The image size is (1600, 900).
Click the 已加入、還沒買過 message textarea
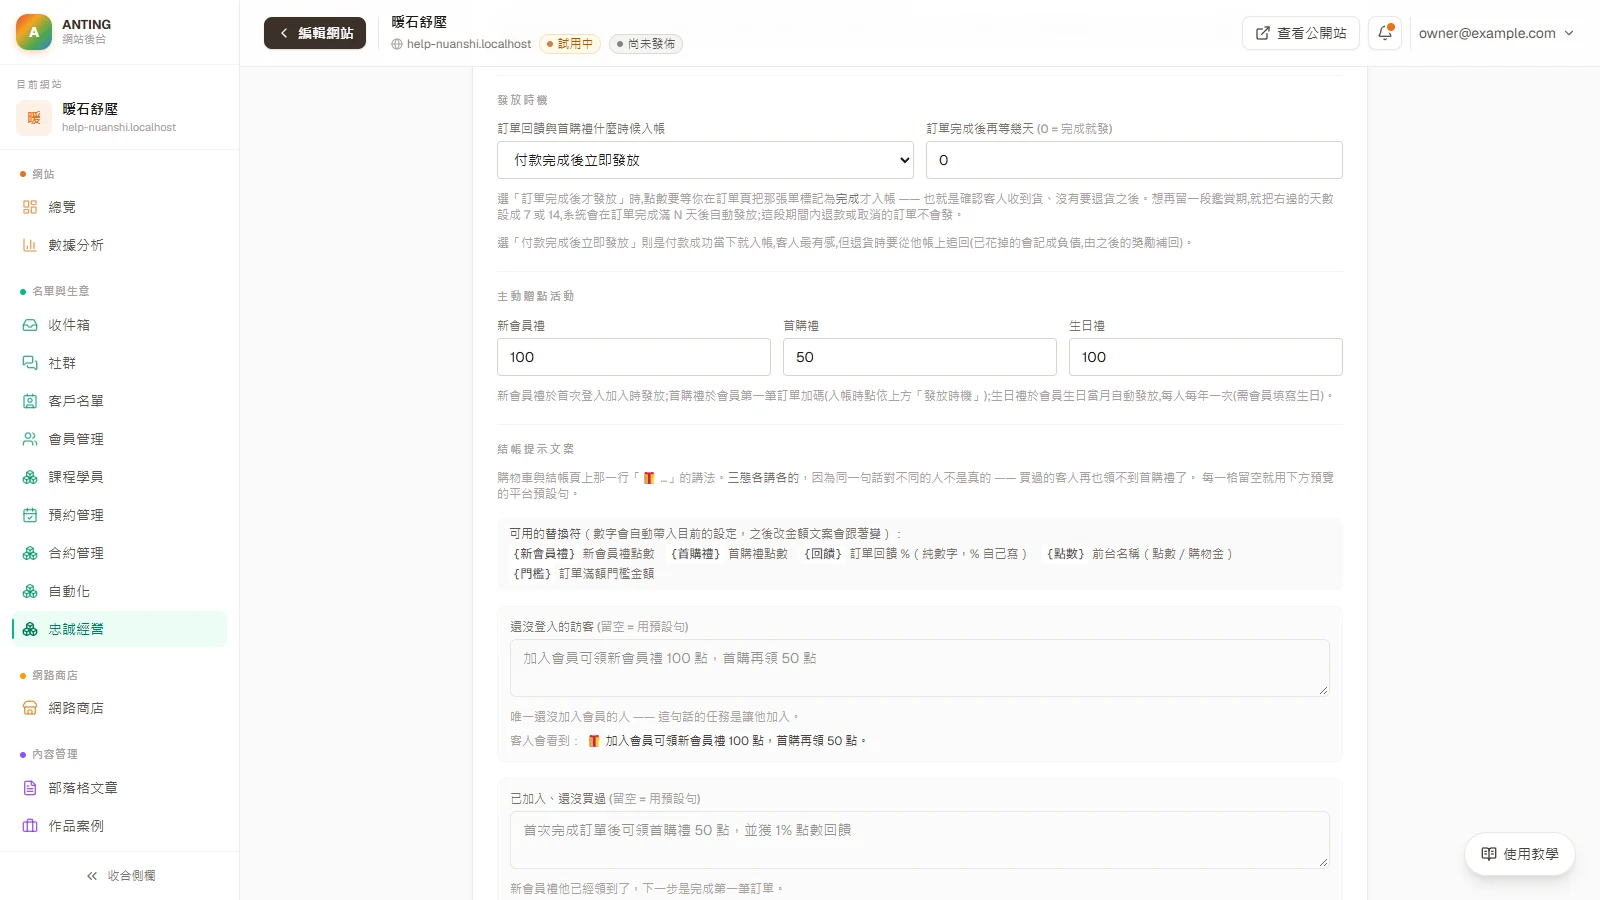pyautogui.click(x=920, y=840)
